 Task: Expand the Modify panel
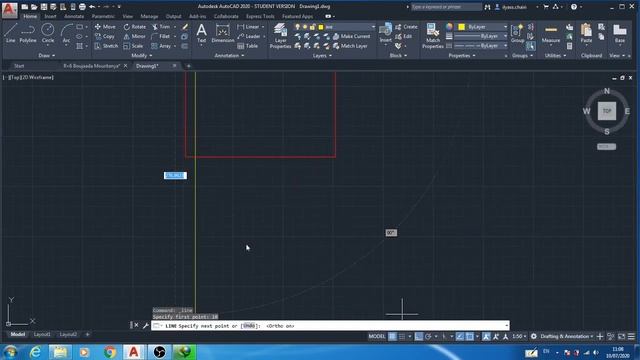[x=142, y=56]
